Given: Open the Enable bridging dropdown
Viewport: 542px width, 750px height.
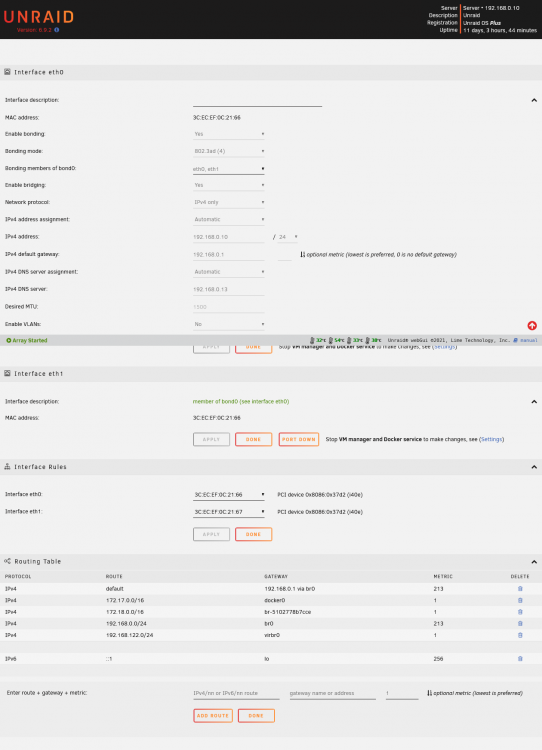Looking at the screenshot, I should tap(229, 185).
